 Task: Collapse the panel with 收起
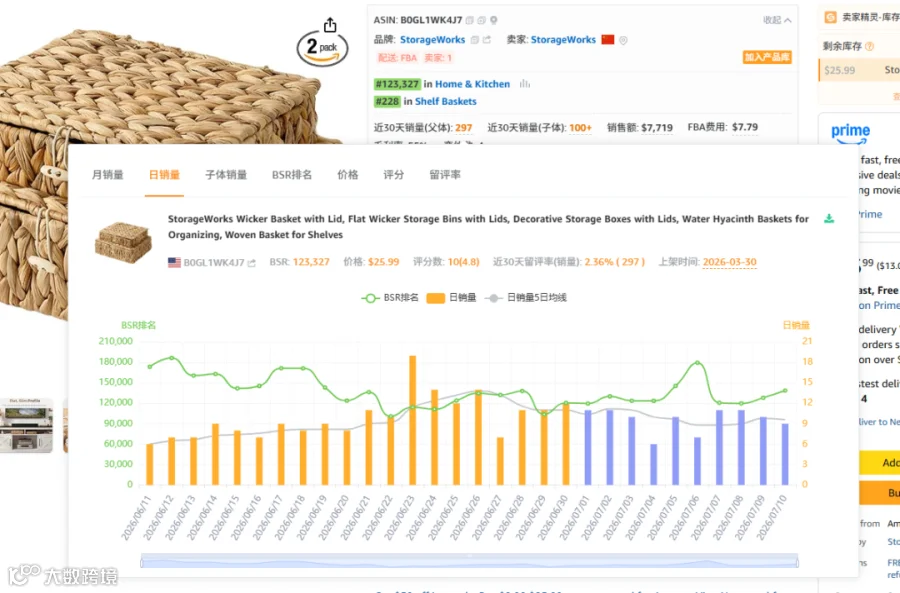[x=777, y=20]
